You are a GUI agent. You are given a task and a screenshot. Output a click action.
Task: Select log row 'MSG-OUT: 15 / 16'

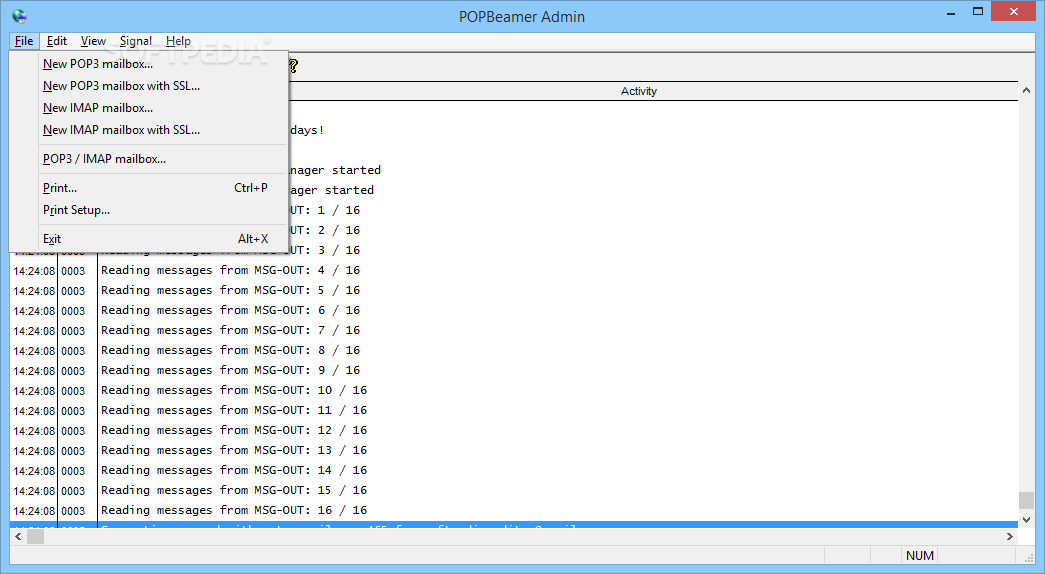pyautogui.click(x=514, y=491)
